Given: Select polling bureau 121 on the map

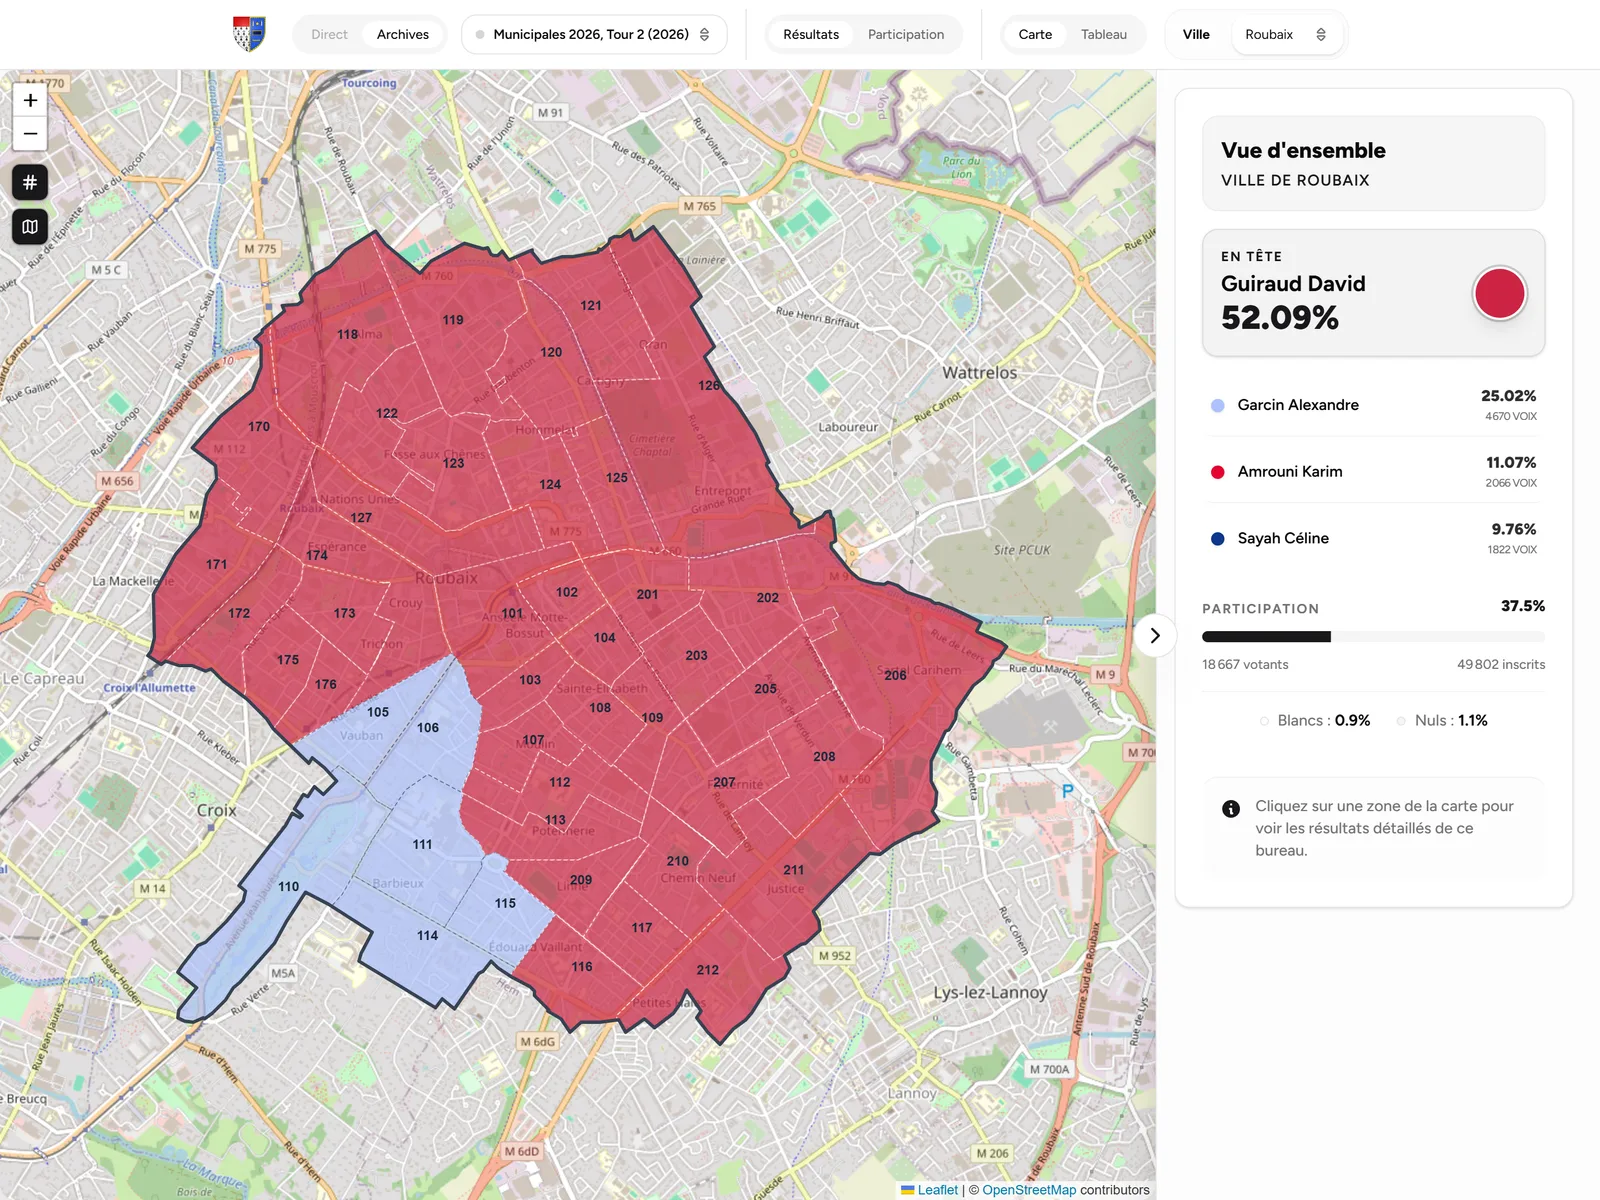Looking at the screenshot, I should [591, 305].
